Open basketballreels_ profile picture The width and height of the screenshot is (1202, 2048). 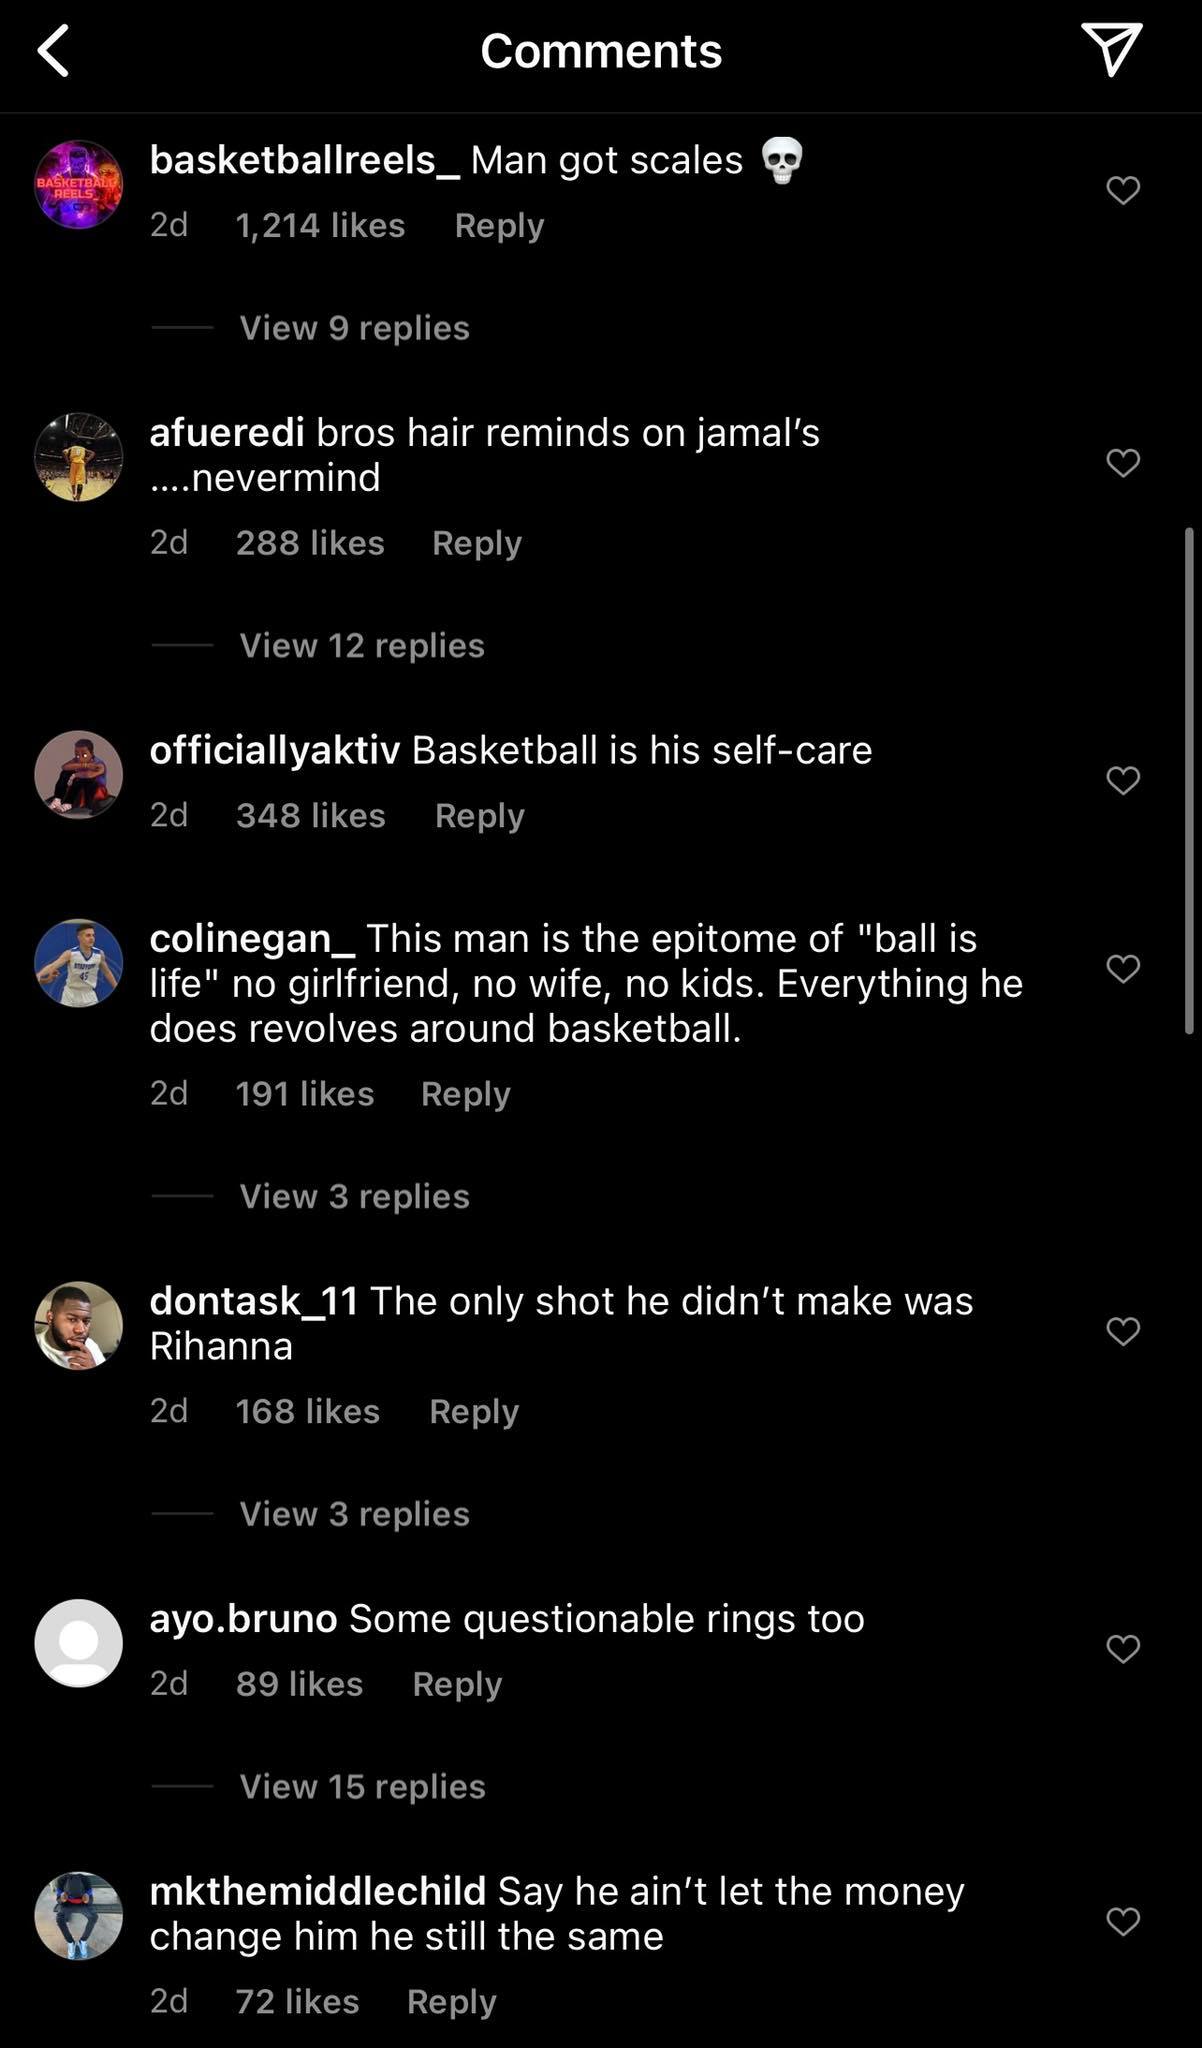78,185
